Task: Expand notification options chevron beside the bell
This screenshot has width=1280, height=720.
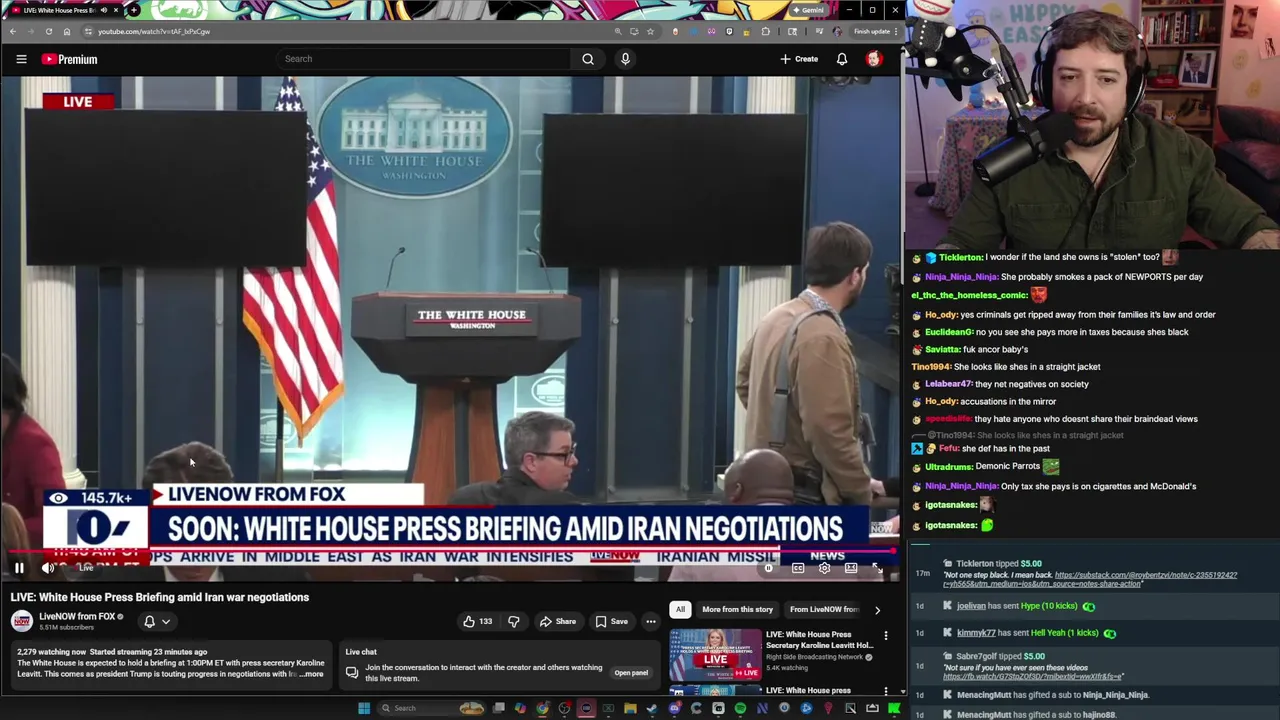Action: 166,621
